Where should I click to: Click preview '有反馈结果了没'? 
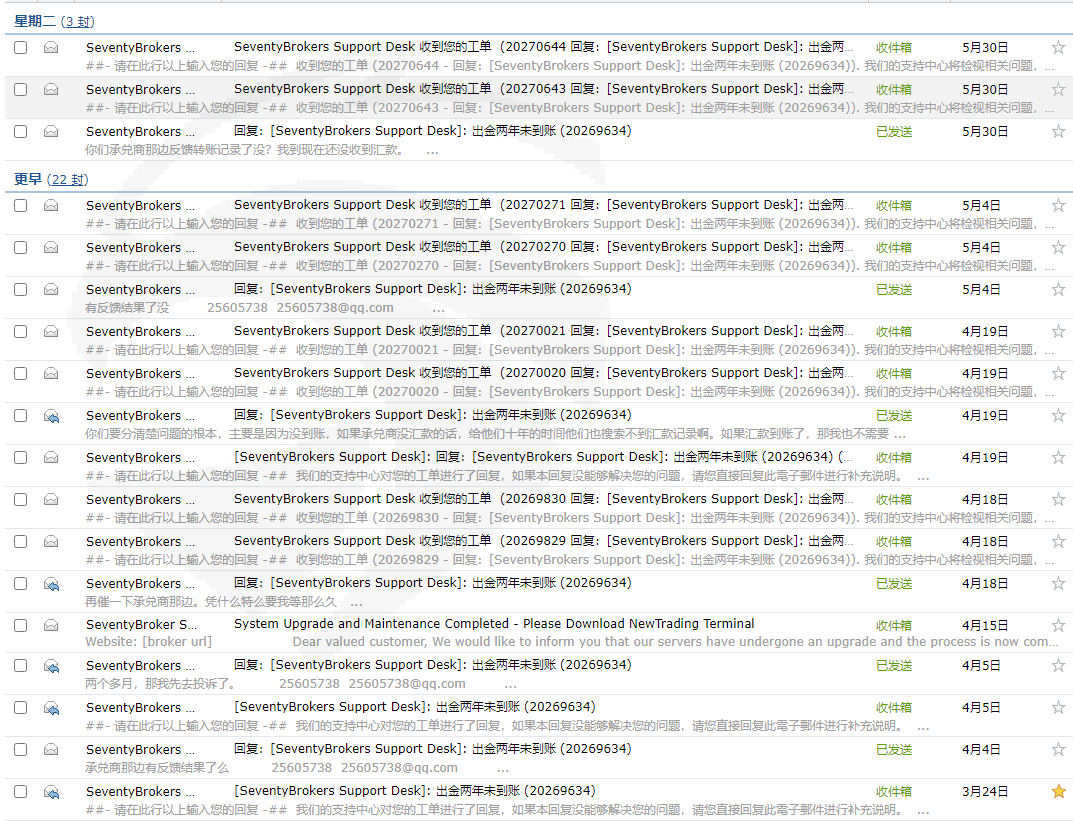coord(127,308)
